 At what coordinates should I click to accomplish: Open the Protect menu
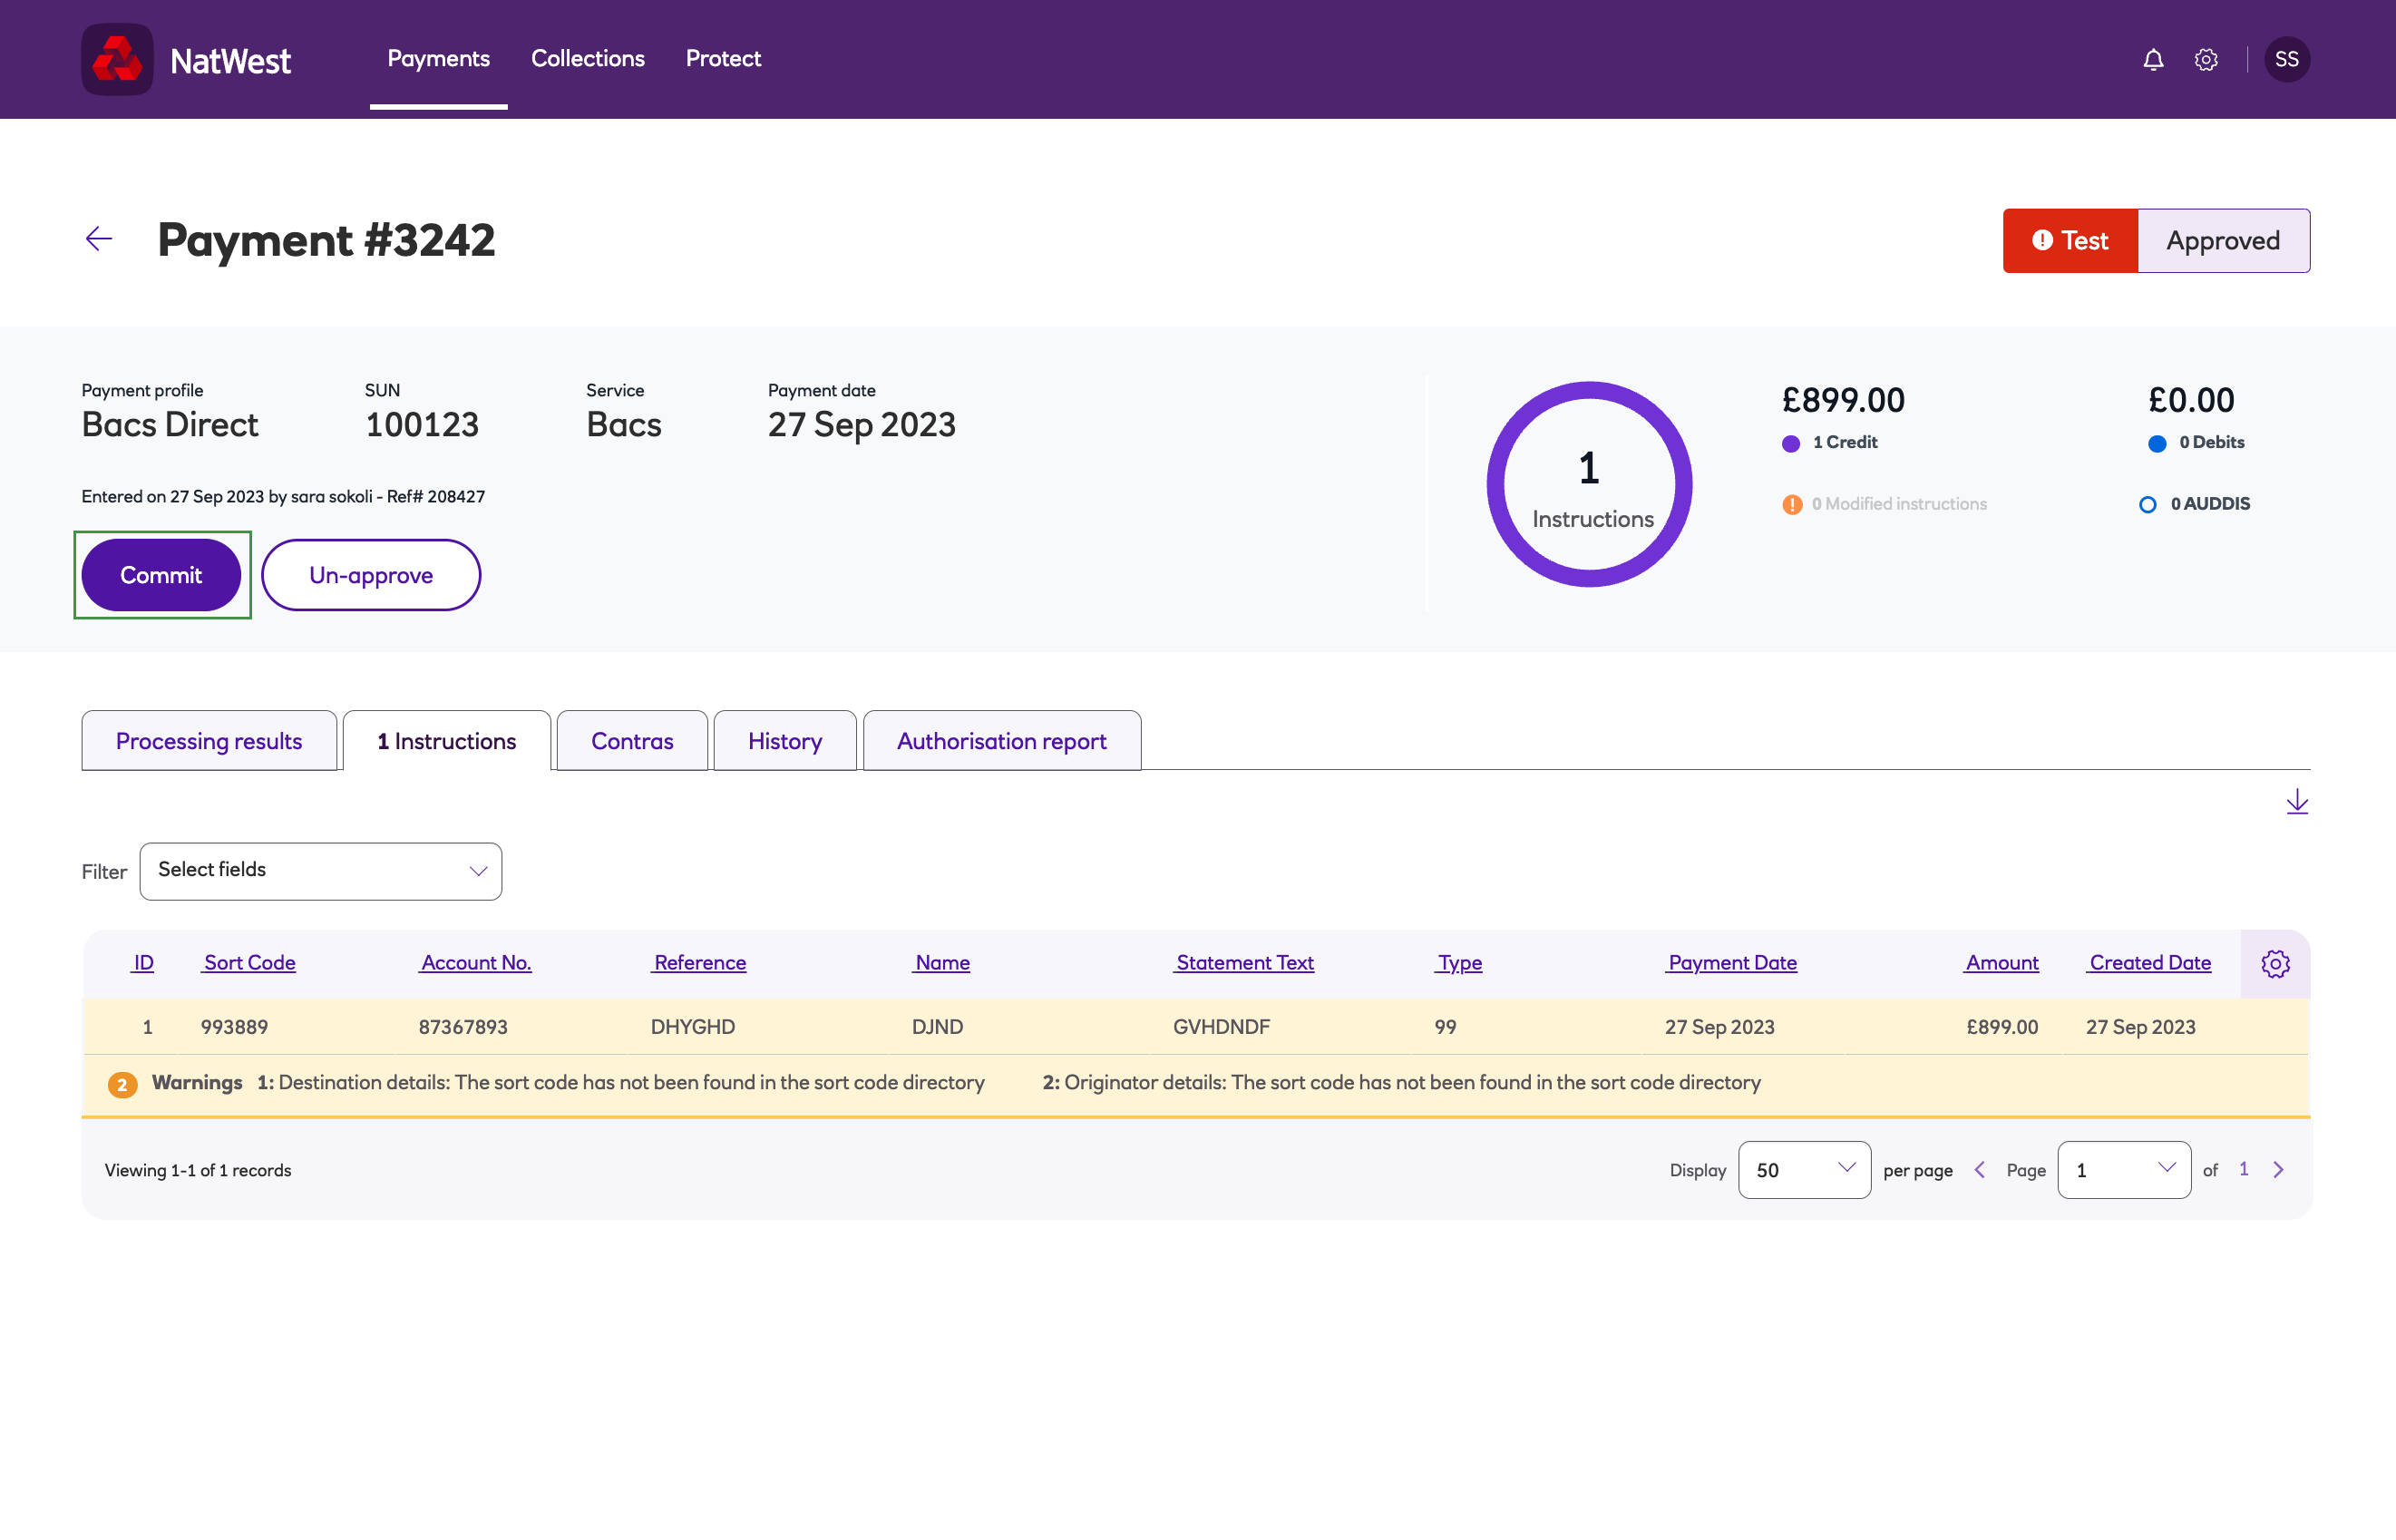coord(723,59)
